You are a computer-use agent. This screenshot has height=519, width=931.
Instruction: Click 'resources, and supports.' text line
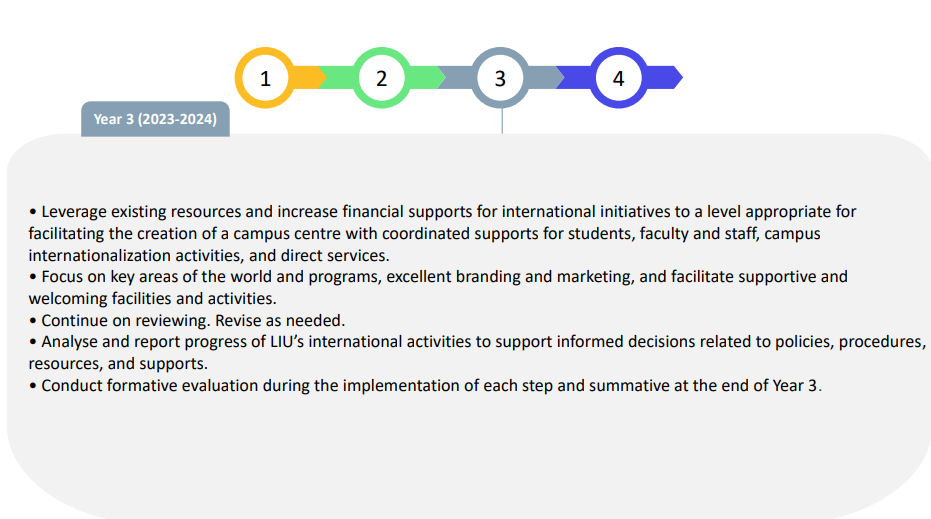coord(118,363)
